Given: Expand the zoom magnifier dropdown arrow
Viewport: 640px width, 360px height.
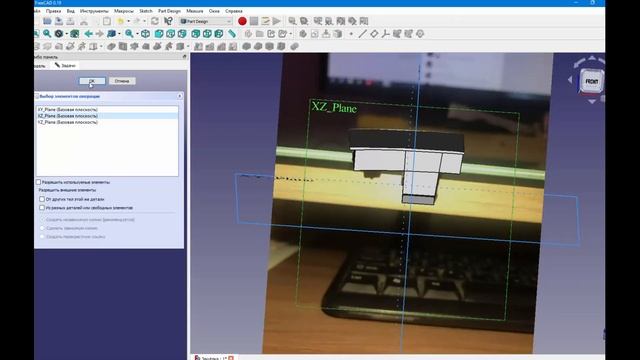Looking at the screenshot, I should [137, 34].
